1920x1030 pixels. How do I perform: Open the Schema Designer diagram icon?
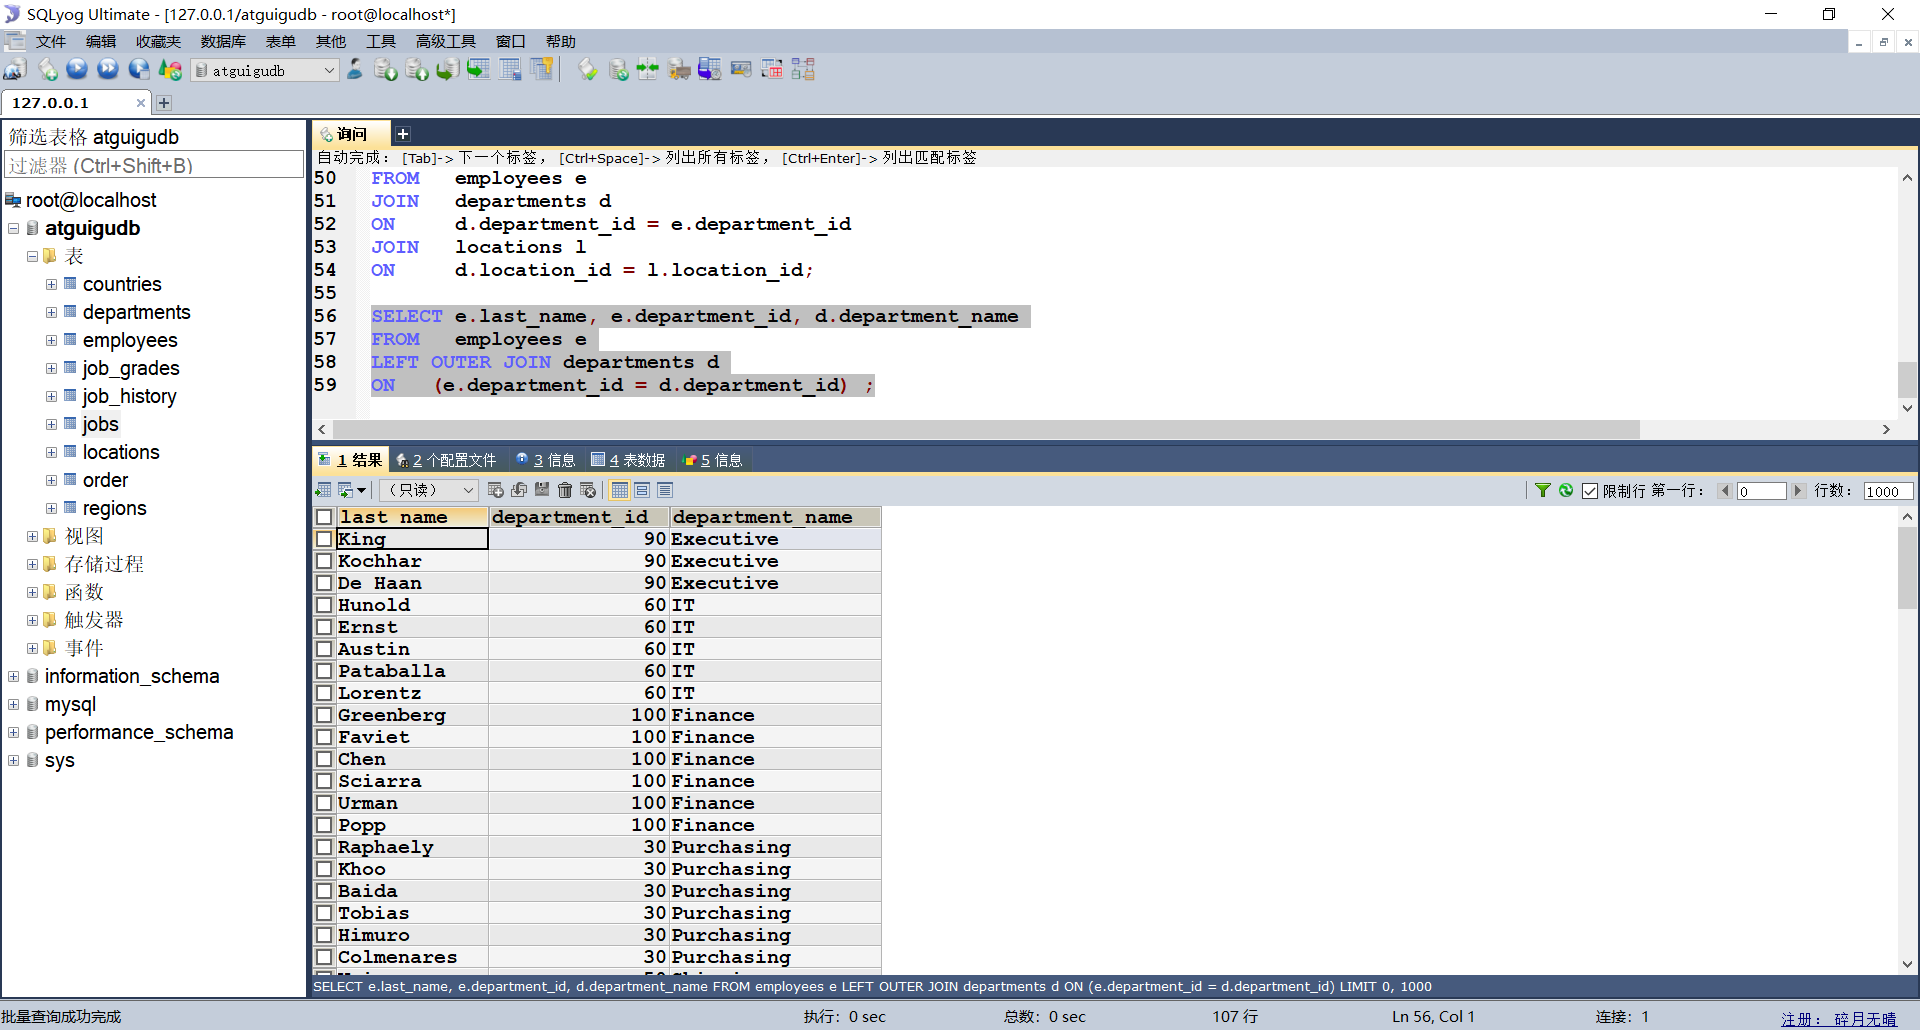(803, 70)
